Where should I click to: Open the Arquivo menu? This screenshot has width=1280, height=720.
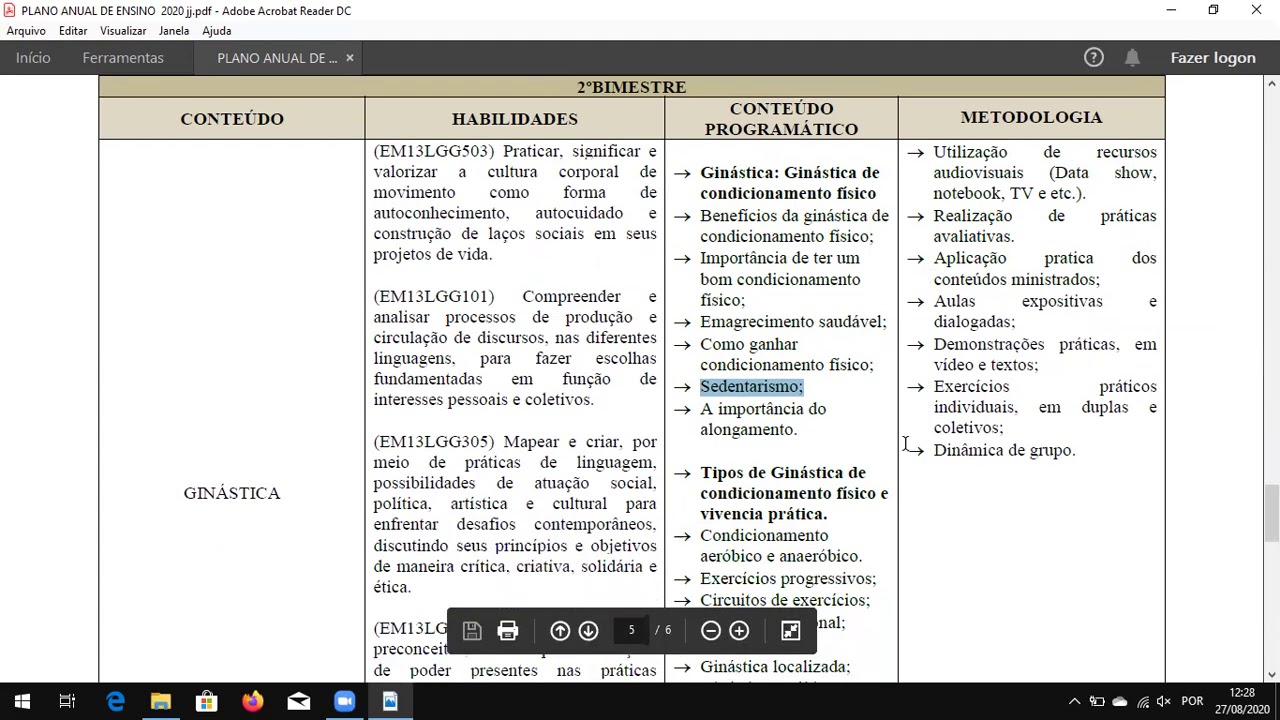pos(26,31)
